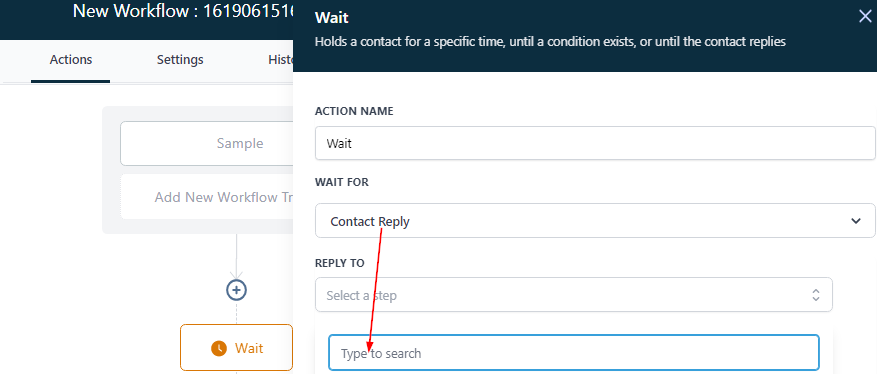The image size is (877, 374).
Task: Open the Wait For dropdown showing Contact Reply
Action: click(595, 221)
